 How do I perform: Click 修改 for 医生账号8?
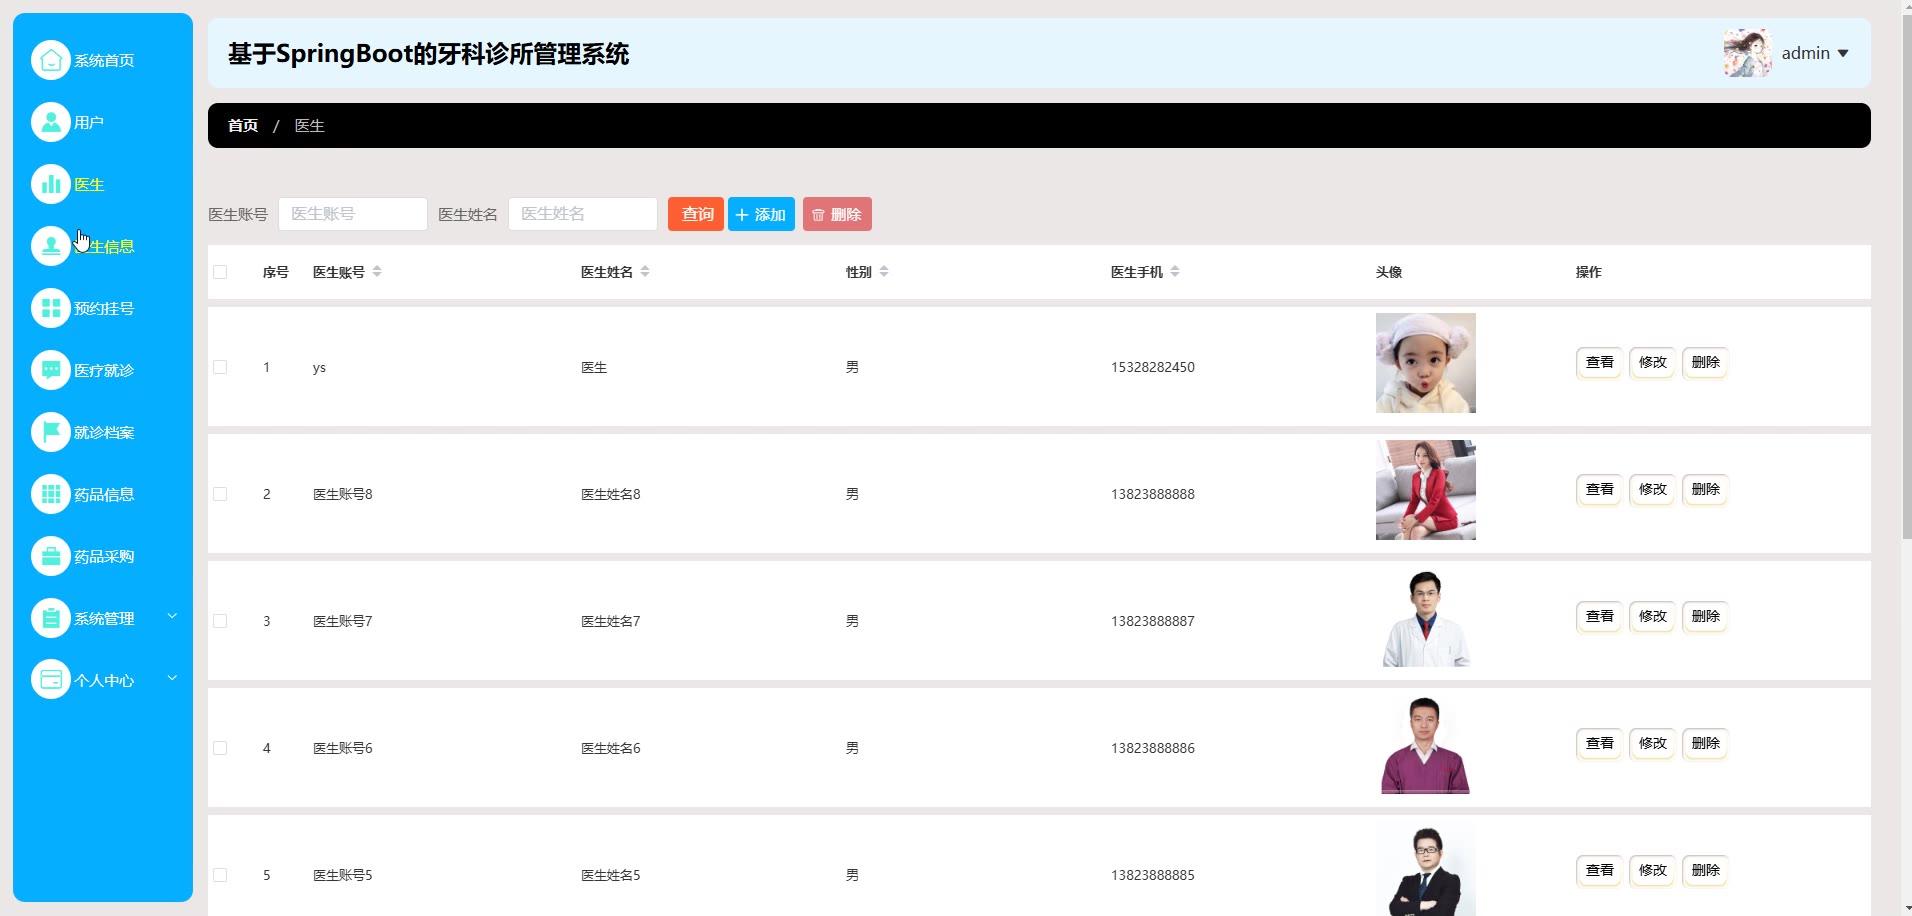pos(1652,489)
